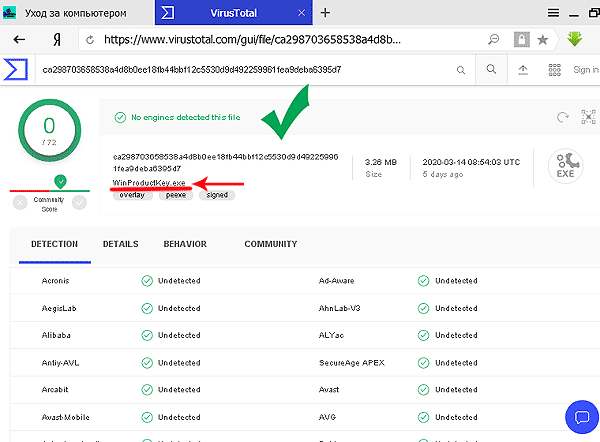Click the small magnifier inside hash field
600x442 pixels.
click(461, 70)
